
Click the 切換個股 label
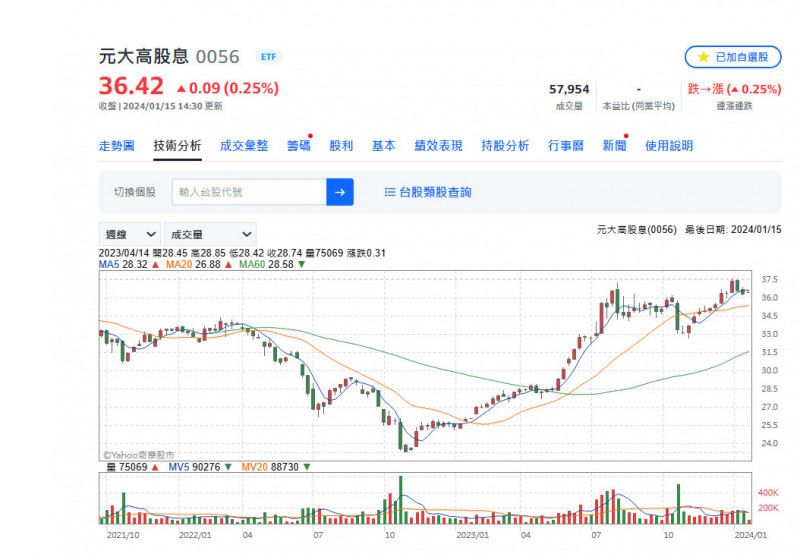point(135,192)
